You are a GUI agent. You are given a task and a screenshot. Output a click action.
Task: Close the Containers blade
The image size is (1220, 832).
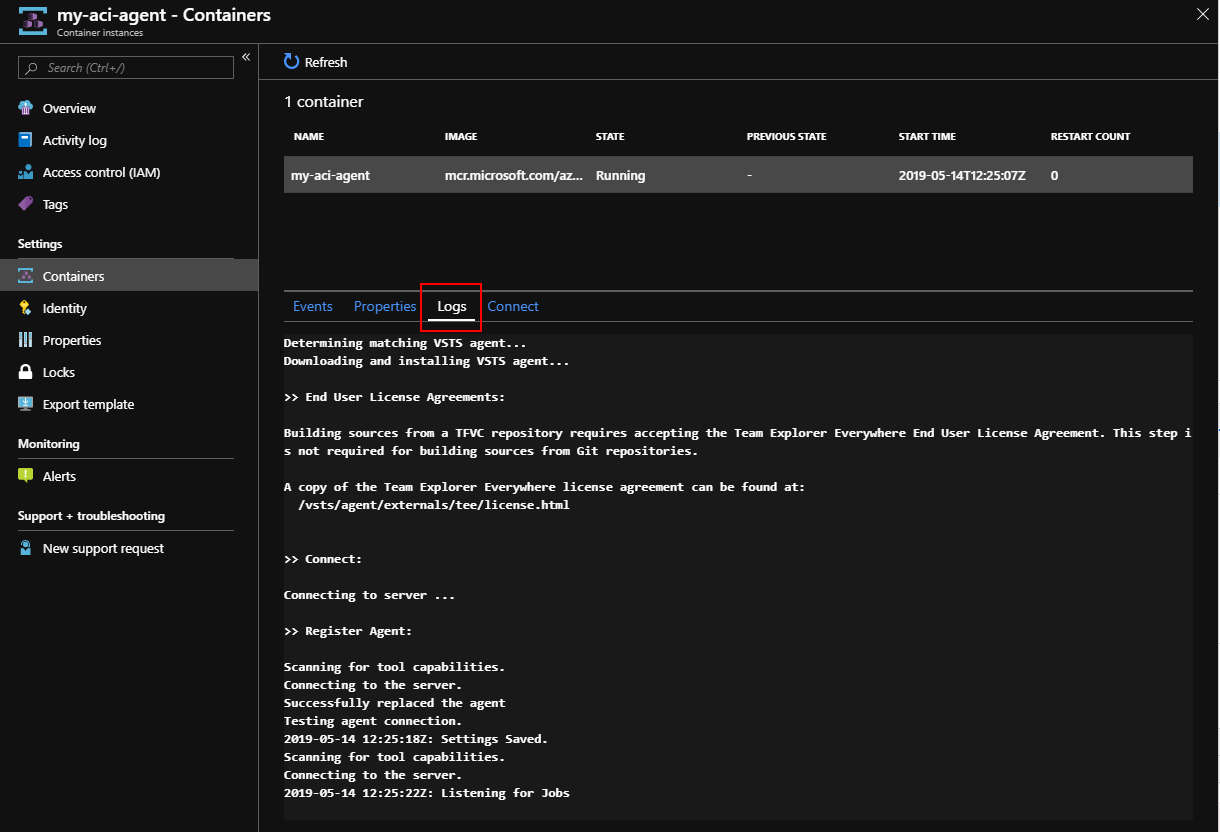1202,12
